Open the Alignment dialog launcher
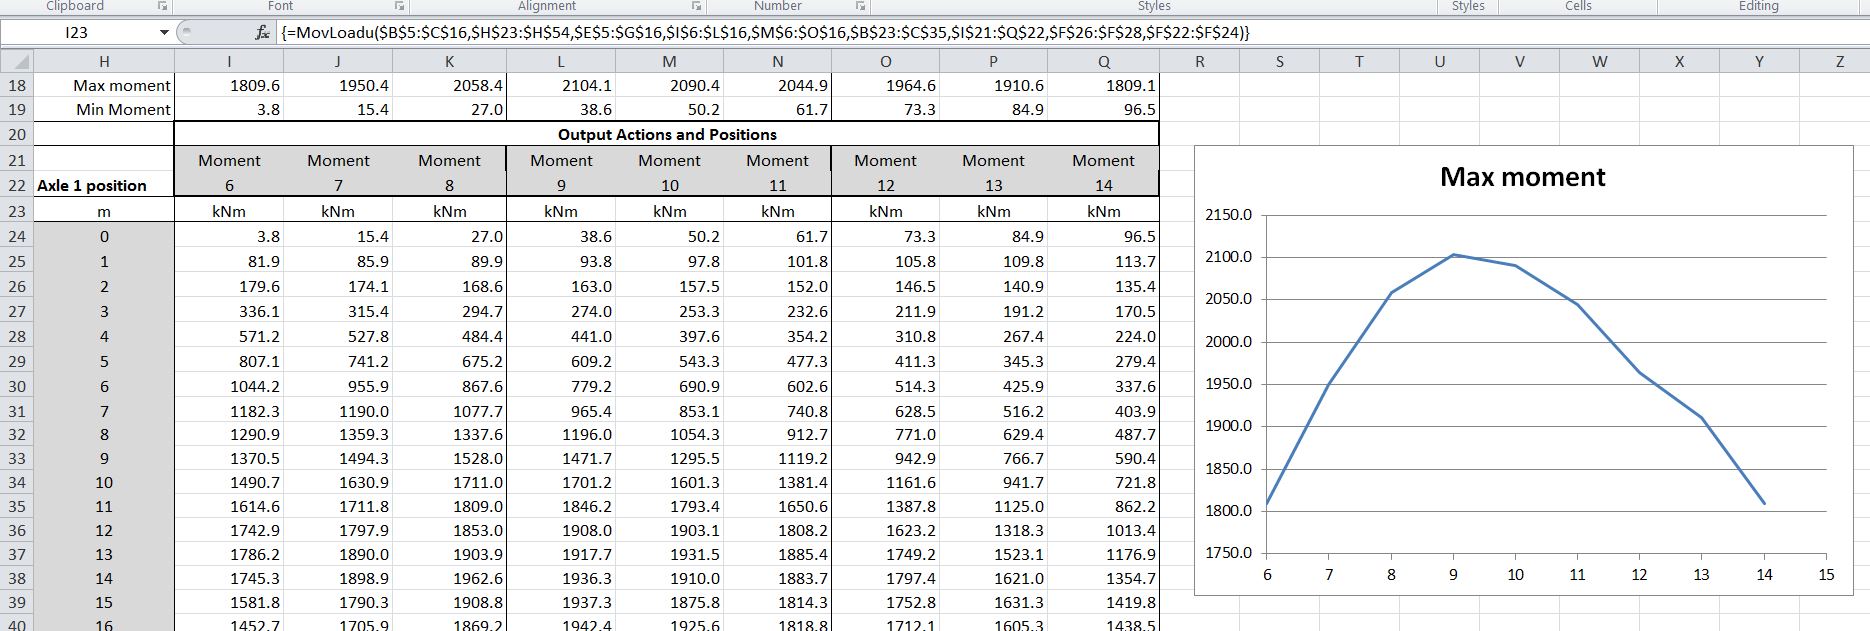 point(696,6)
